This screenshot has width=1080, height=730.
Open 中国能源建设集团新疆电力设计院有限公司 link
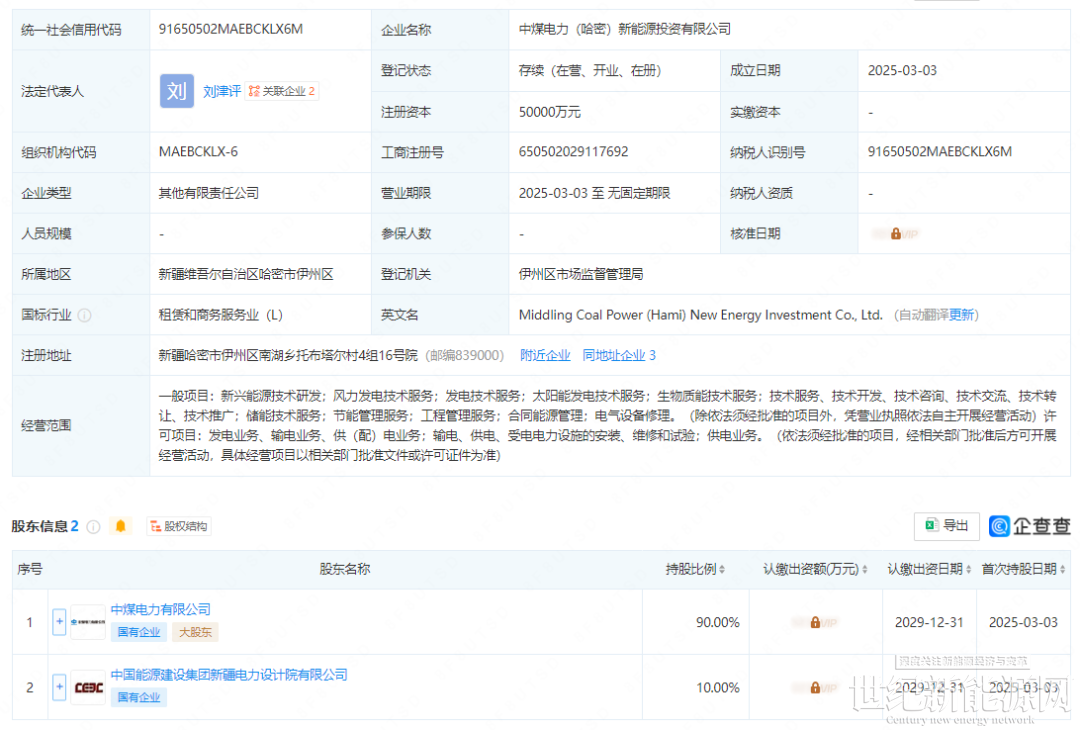pos(229,675)
